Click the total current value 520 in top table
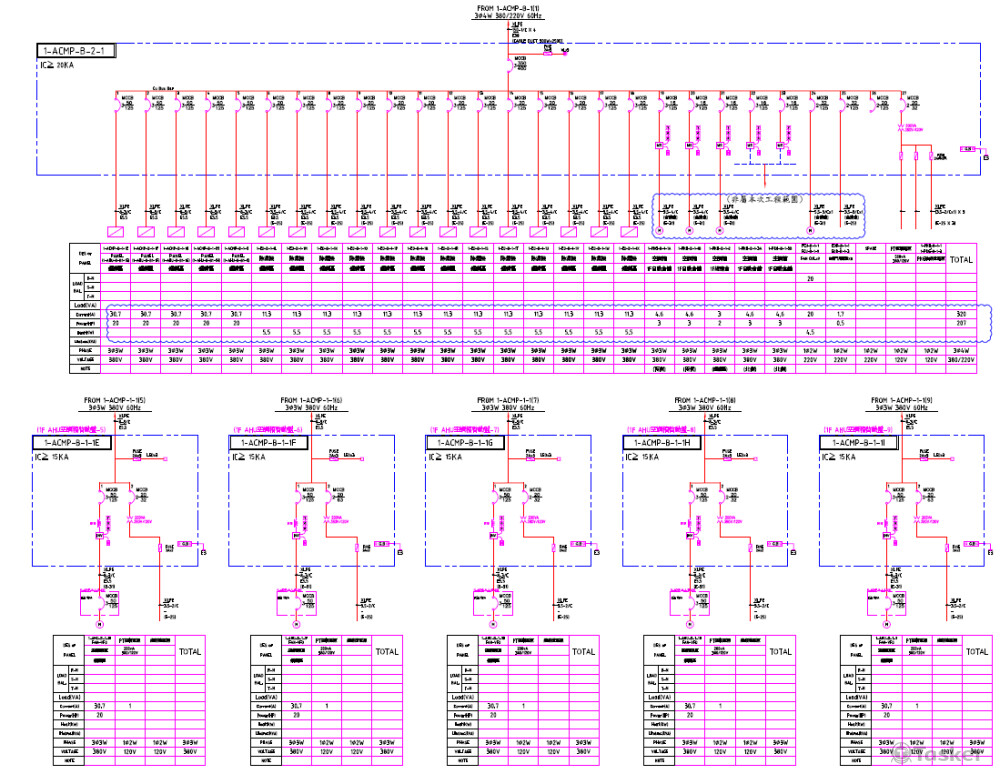The height and width of the screenshot is (774, 1000). coord(961,313)
